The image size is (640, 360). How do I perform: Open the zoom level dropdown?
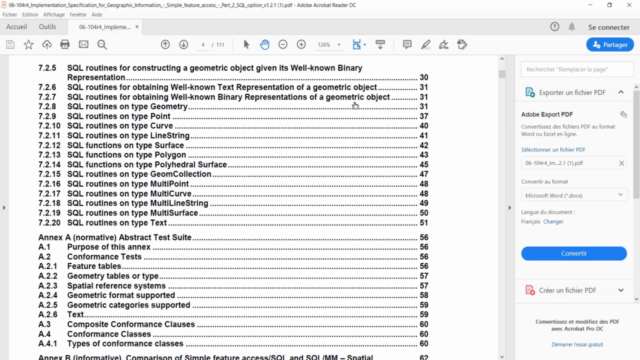click(339, 44)
